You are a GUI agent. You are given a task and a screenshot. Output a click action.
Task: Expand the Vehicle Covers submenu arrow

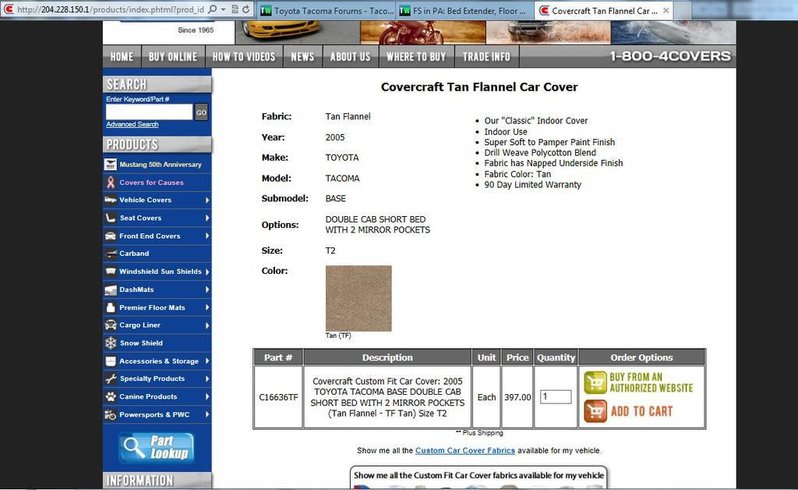(207, 200)
